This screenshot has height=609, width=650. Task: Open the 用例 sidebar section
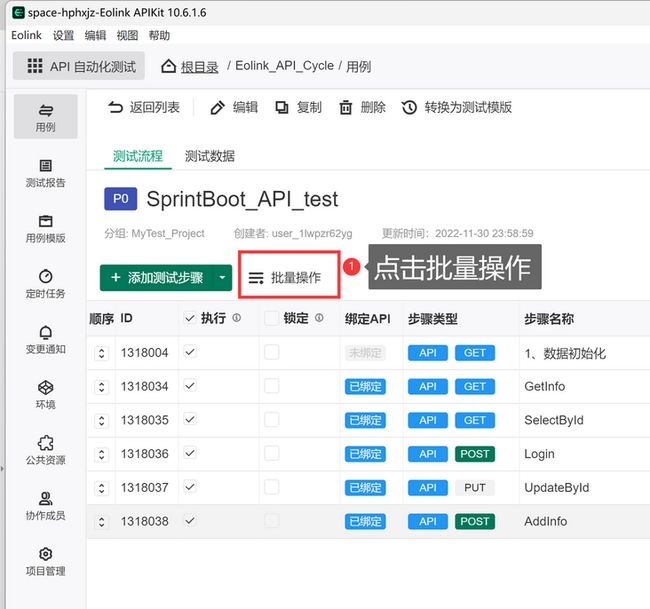point(46,116)
